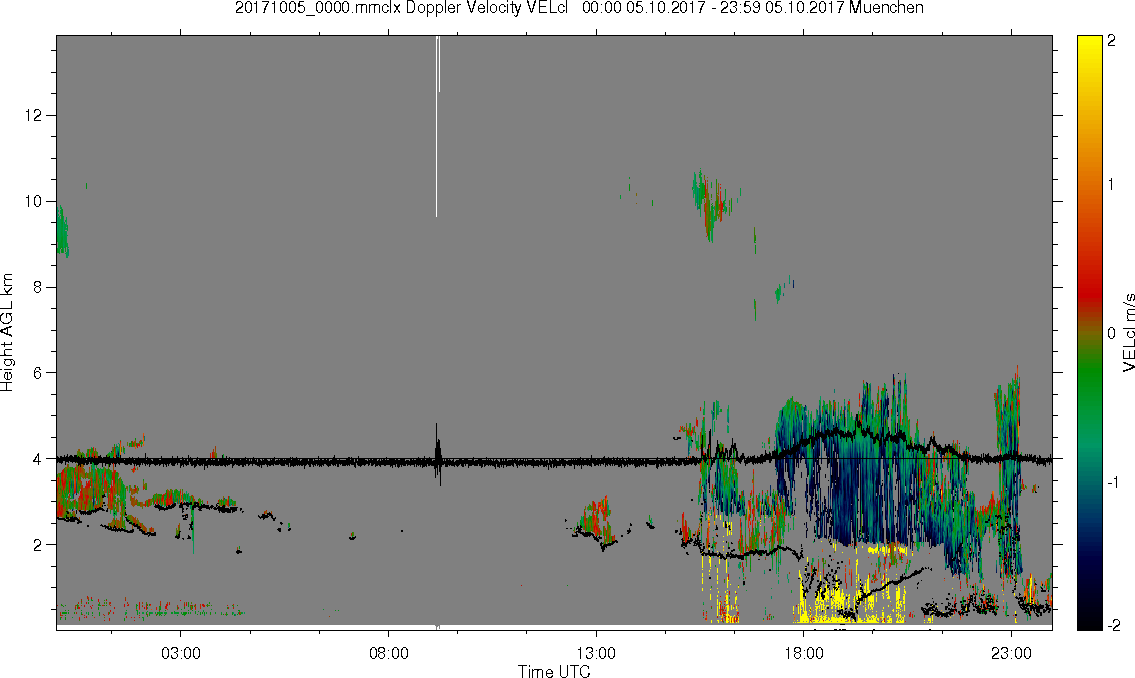Click the 8 km height tick label

coord(38,287)
